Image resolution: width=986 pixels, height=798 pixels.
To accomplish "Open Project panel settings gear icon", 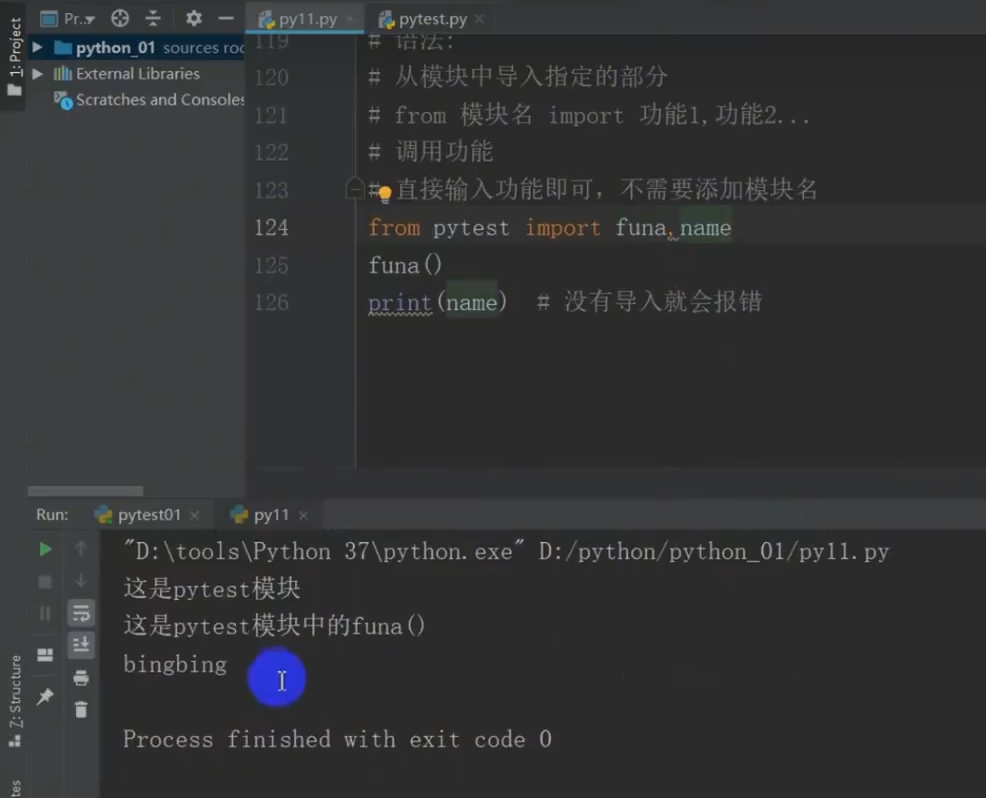I will (193, 18).
